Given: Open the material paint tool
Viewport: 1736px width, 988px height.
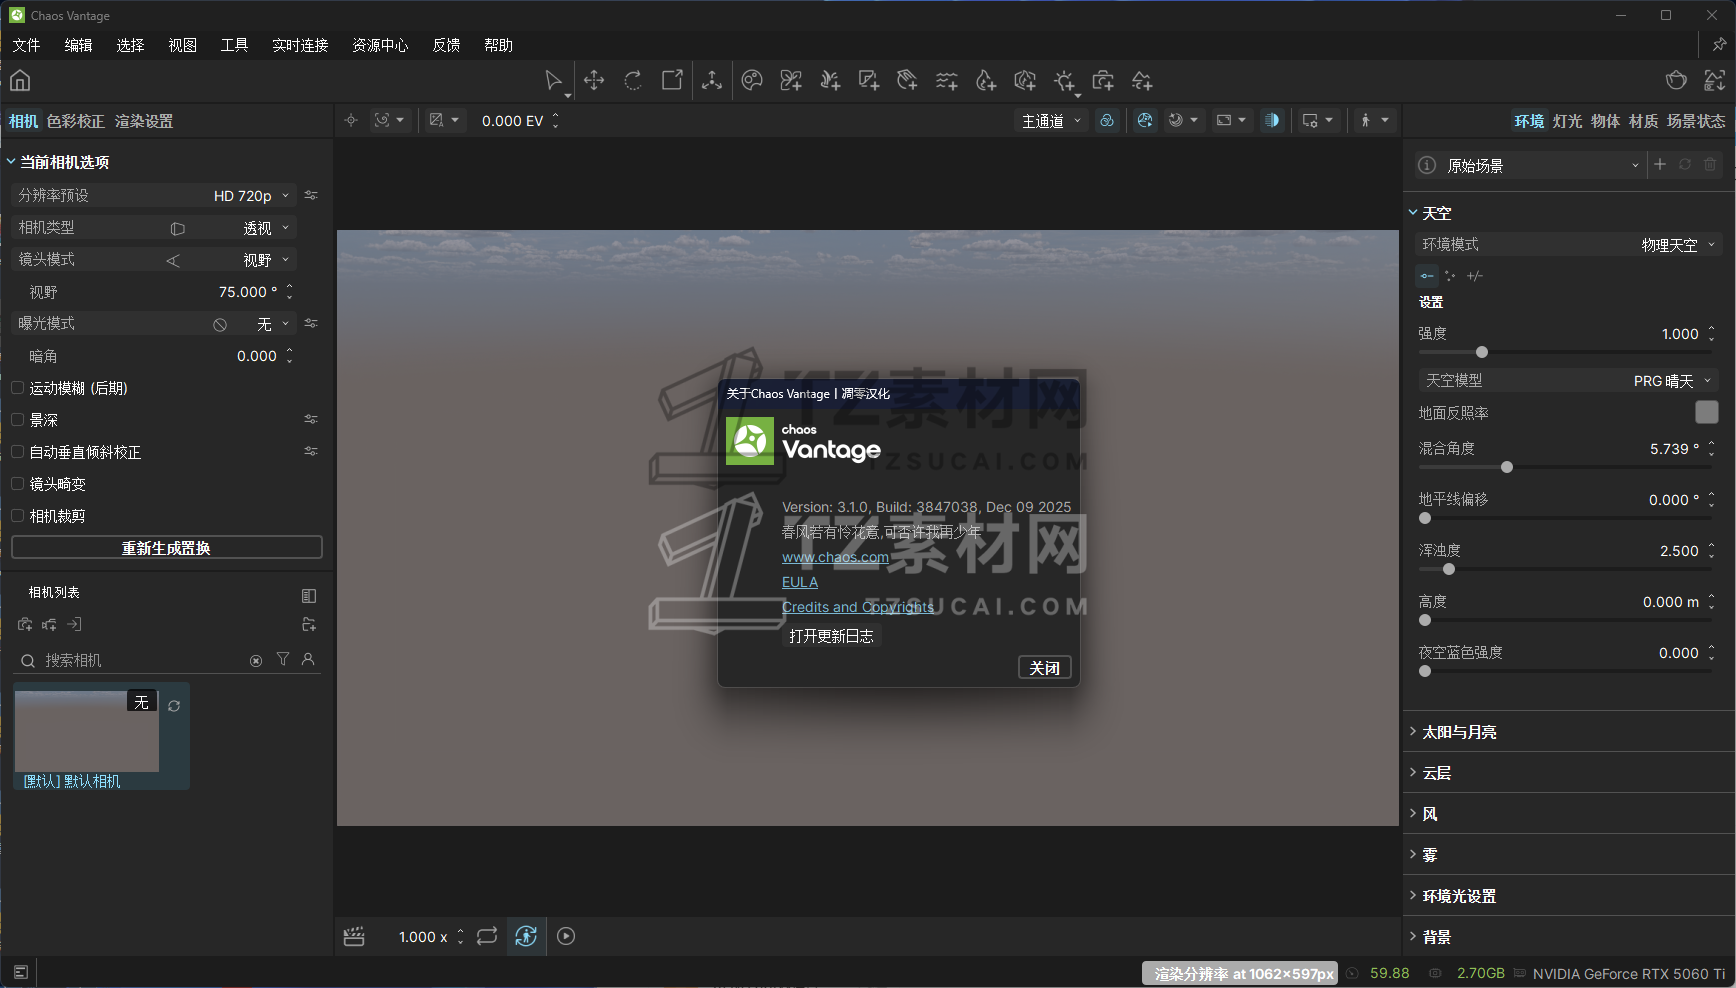Looking at the screenshot, I should point(752,80).
